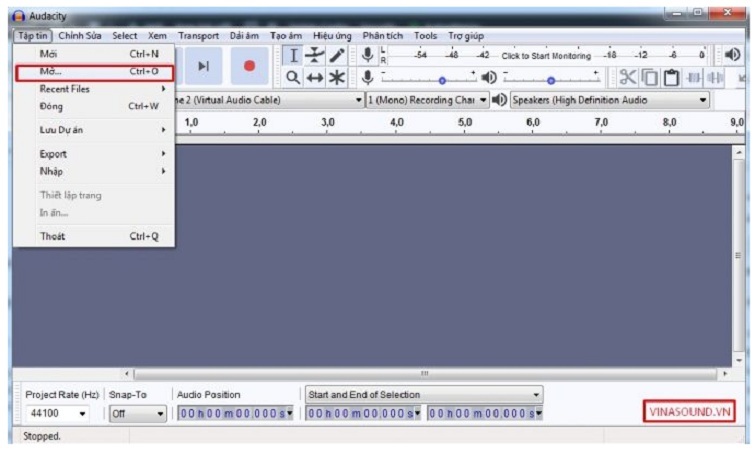Click Click to Start Monitoring meter
This screenshot has height=454, width=755.
pos(545,55)
